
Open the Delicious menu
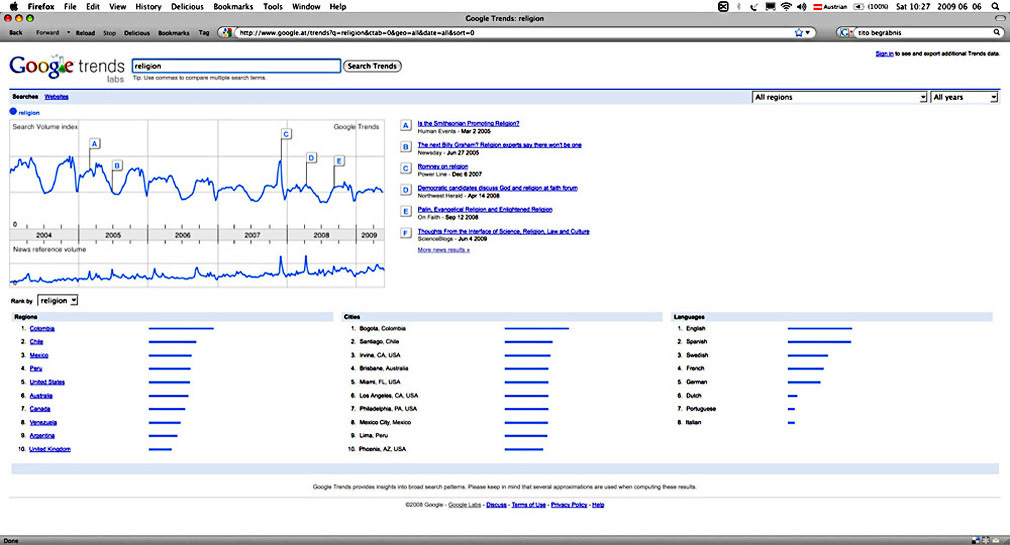pyautogui.click(x=187, y=6)
